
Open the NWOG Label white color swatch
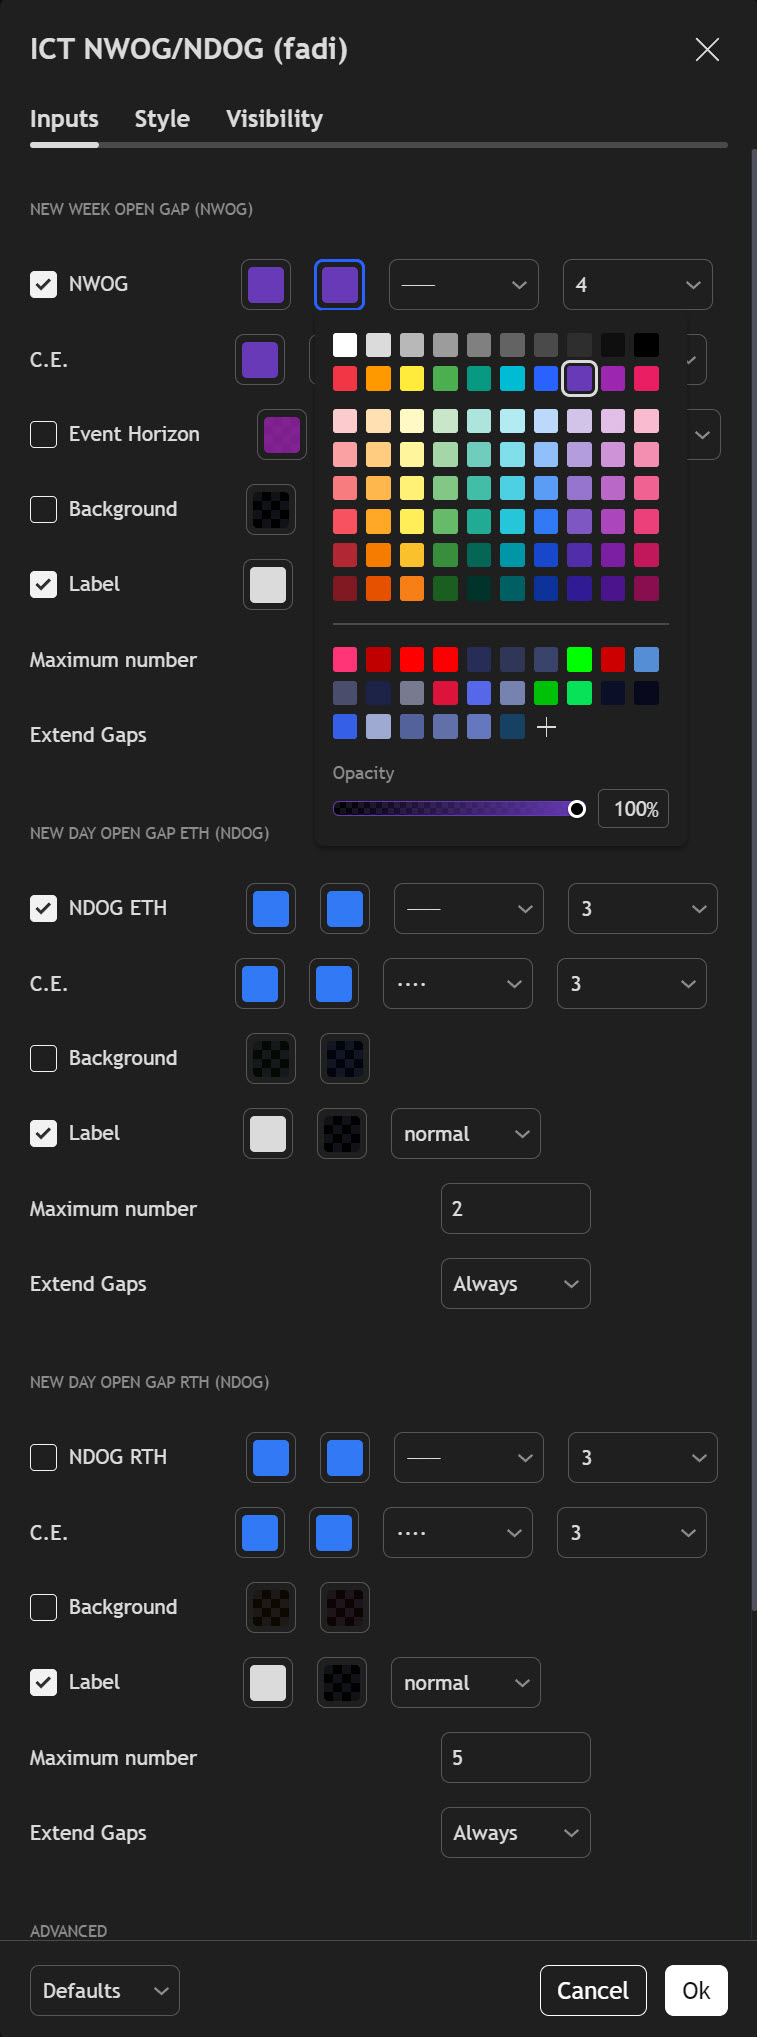(268, 585)
